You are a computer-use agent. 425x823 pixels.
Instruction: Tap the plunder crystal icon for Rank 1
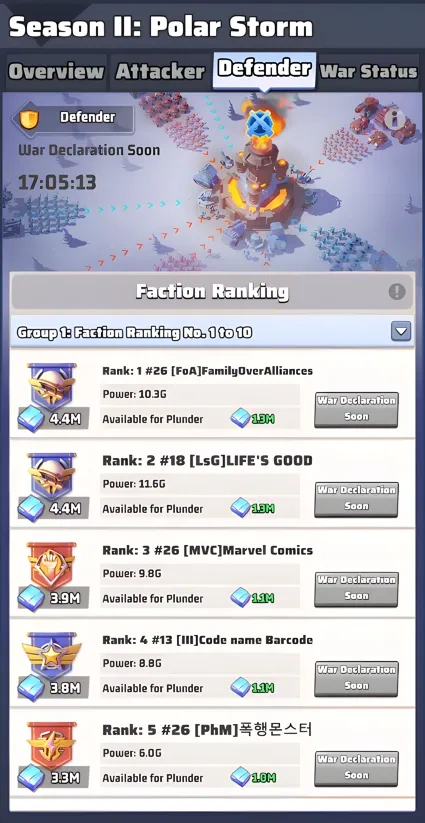coord(241,419)
